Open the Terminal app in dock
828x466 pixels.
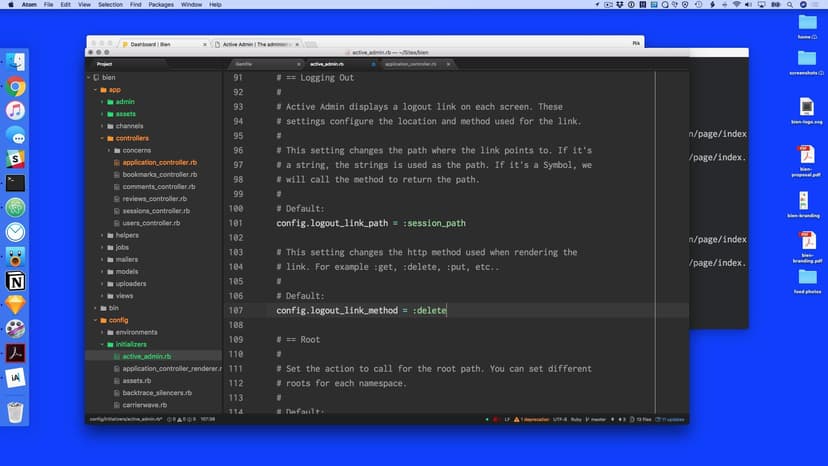pos(16,183)
